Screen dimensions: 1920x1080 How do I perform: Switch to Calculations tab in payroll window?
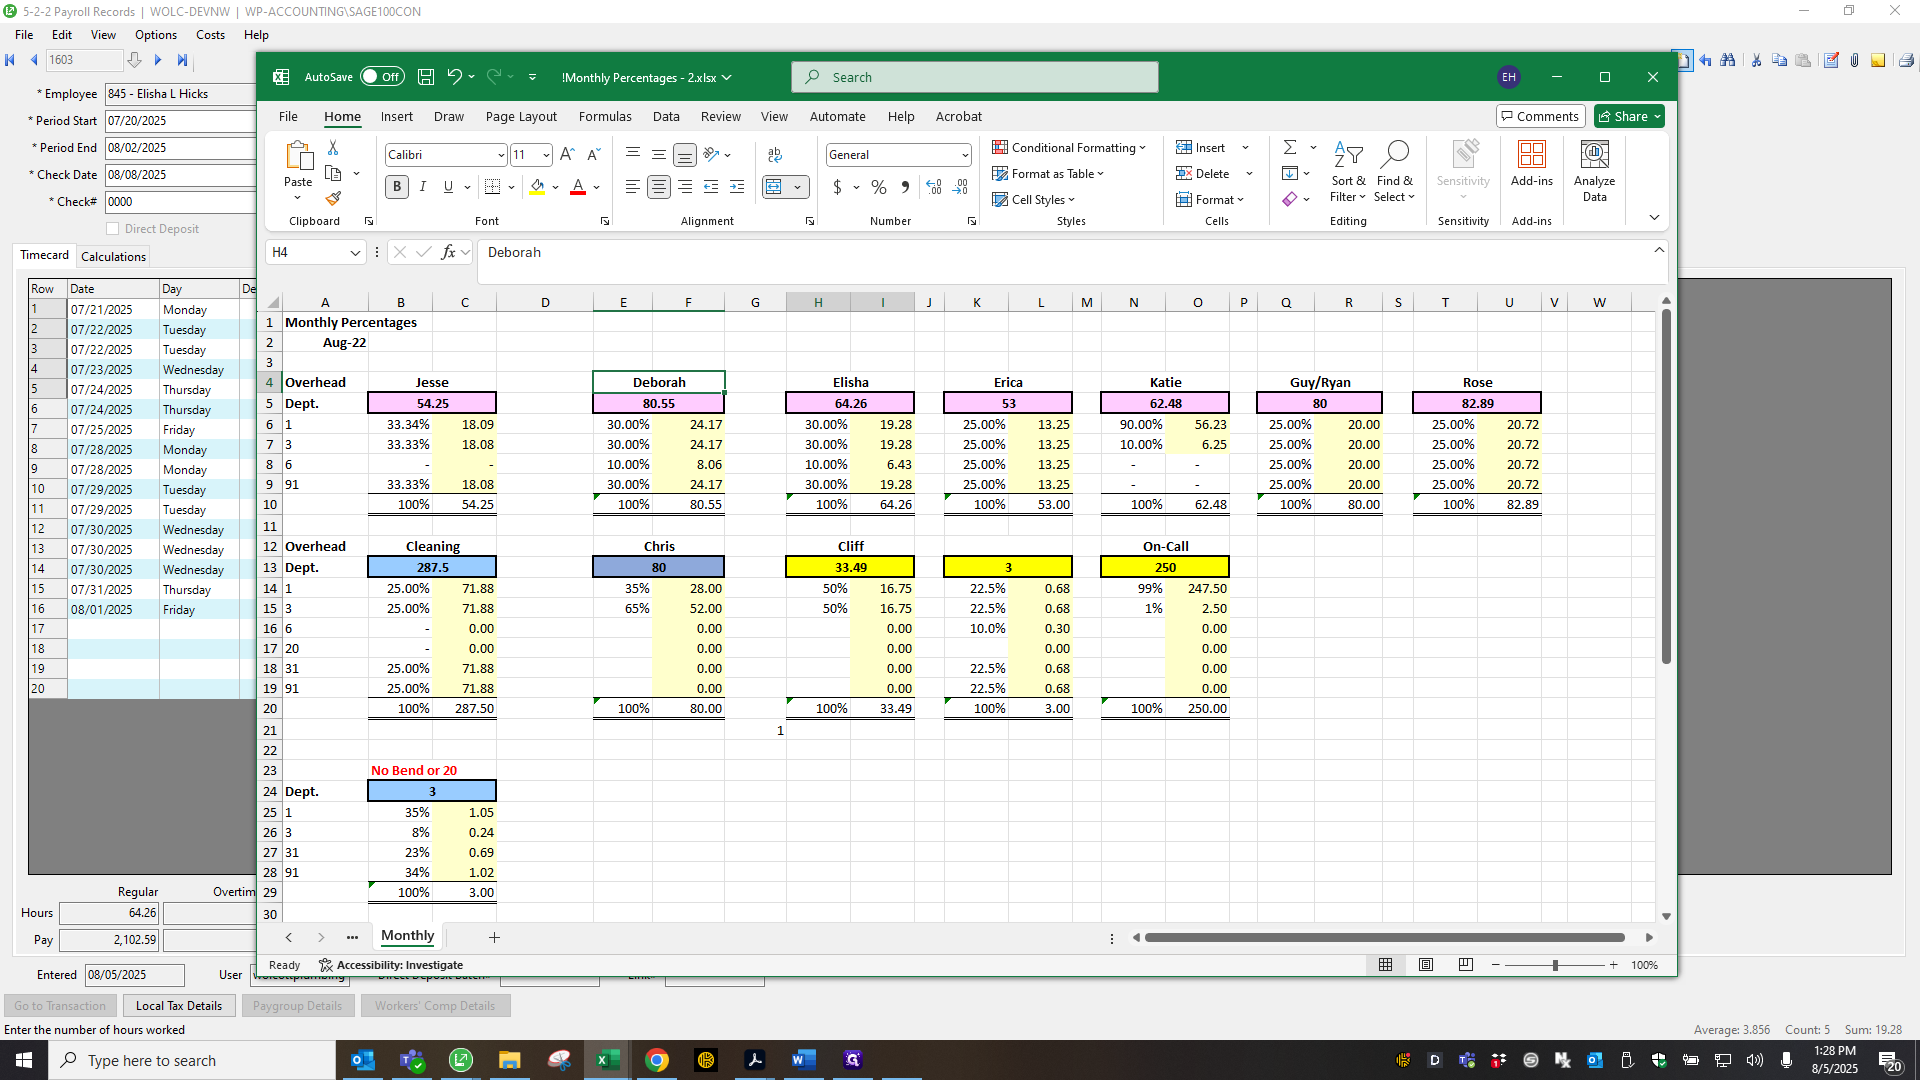pyautogui.click(x=113, y=257)
